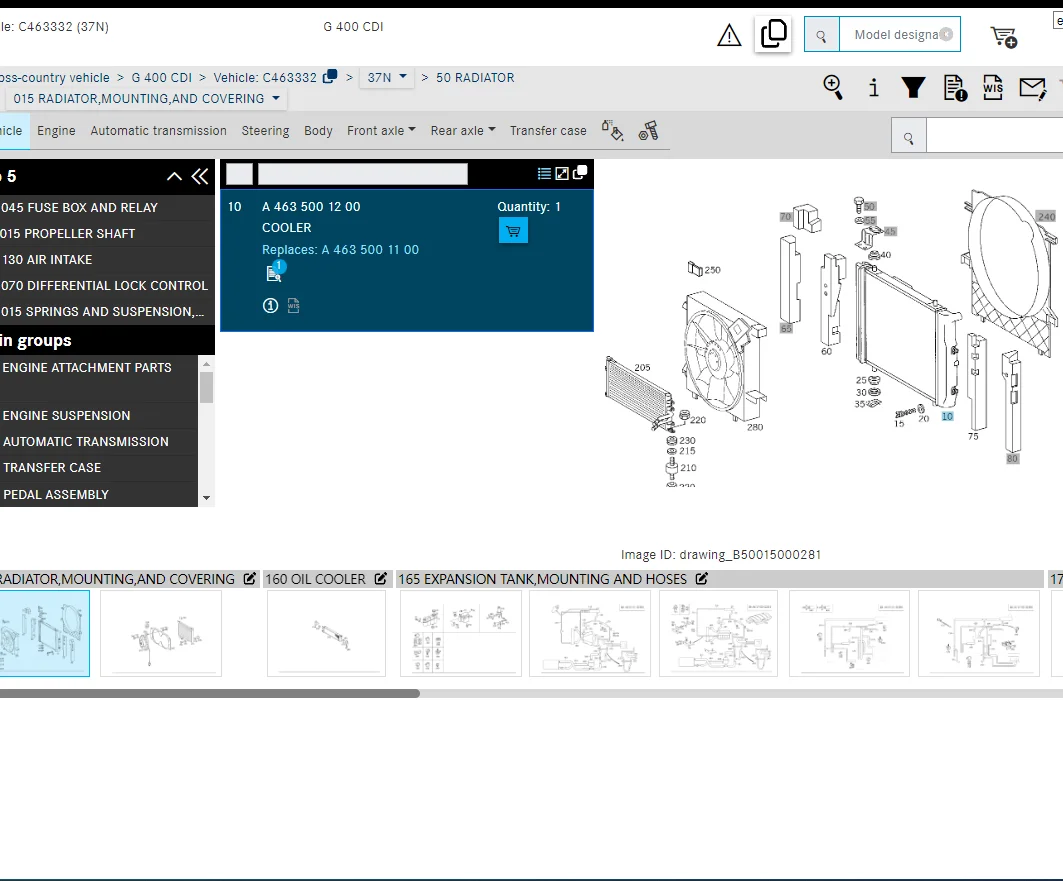The width and height of the screenshot is (1063, 881).
Task: Collapse sidebar with double left chevron
Action: (200, 176)
